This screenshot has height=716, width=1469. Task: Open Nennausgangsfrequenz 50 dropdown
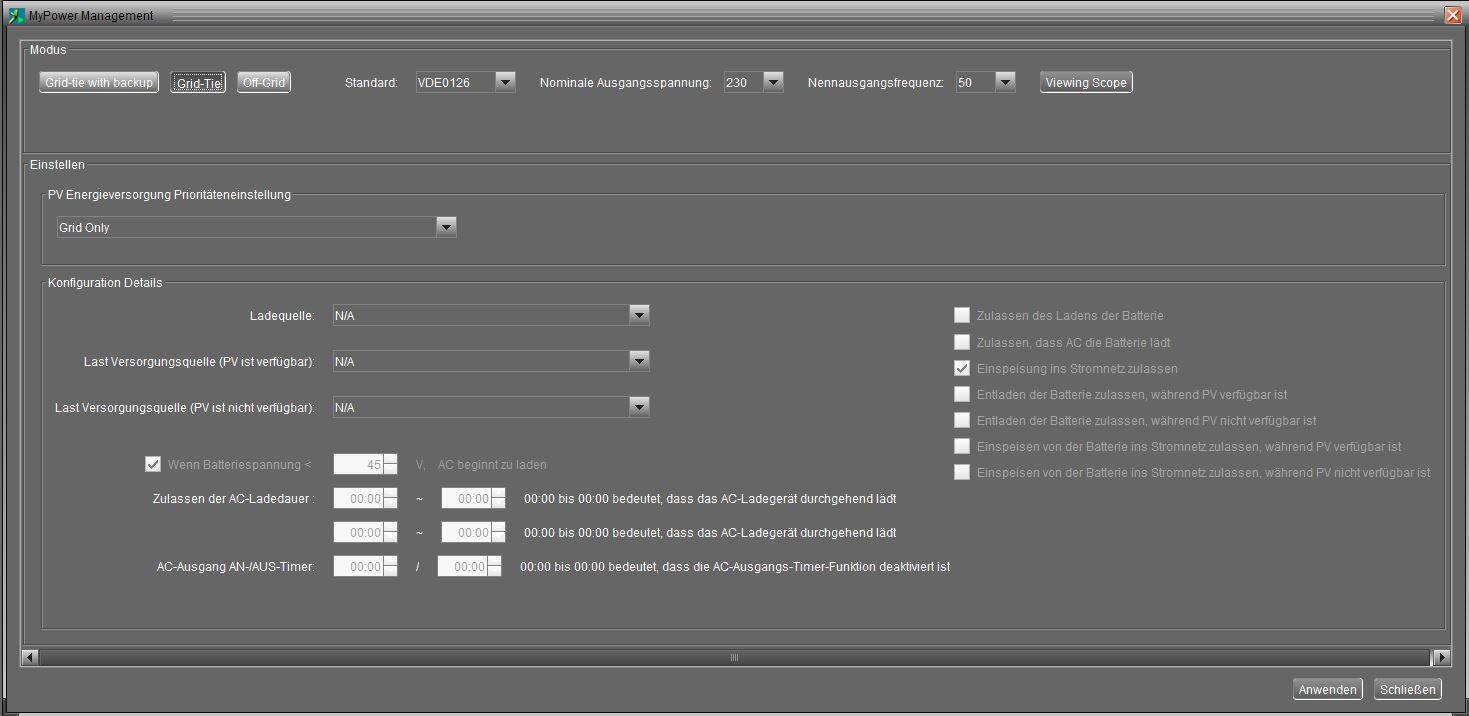(x=986, y=82)
